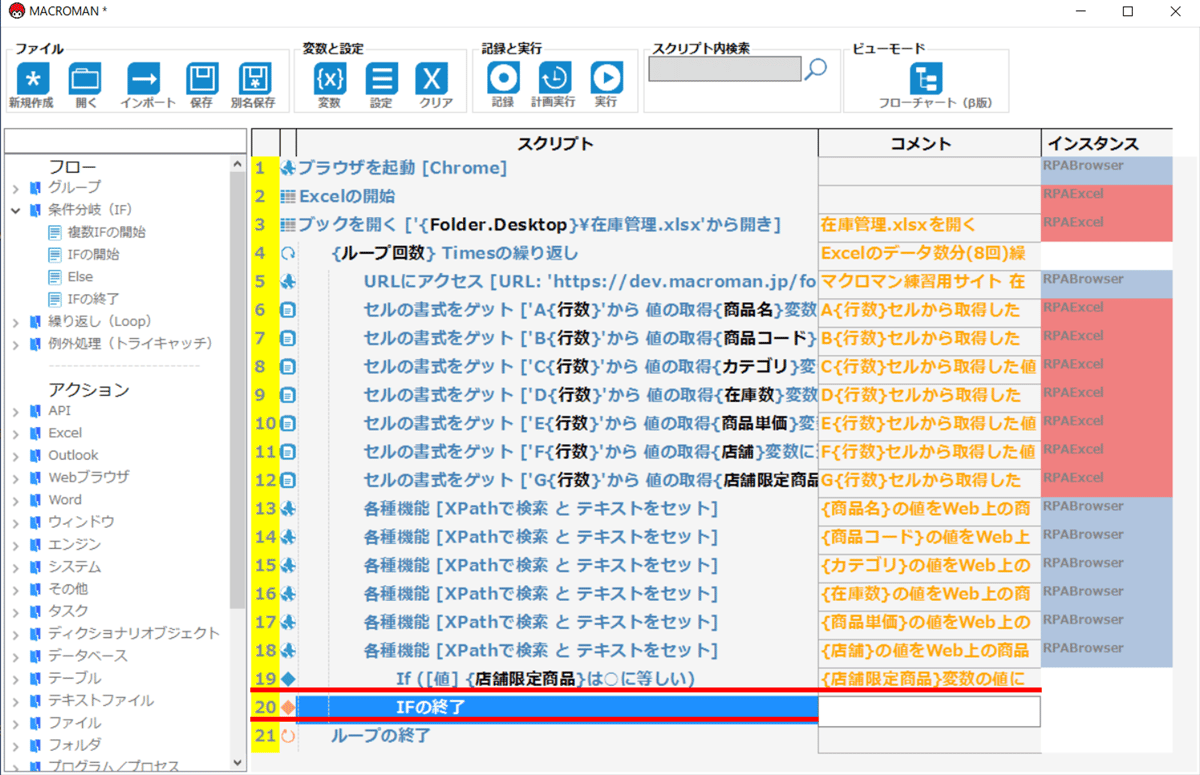This screenshot has width=1200, height=775.
Task: Click the row 5 browser icon
Action: [x=288, y=282]
